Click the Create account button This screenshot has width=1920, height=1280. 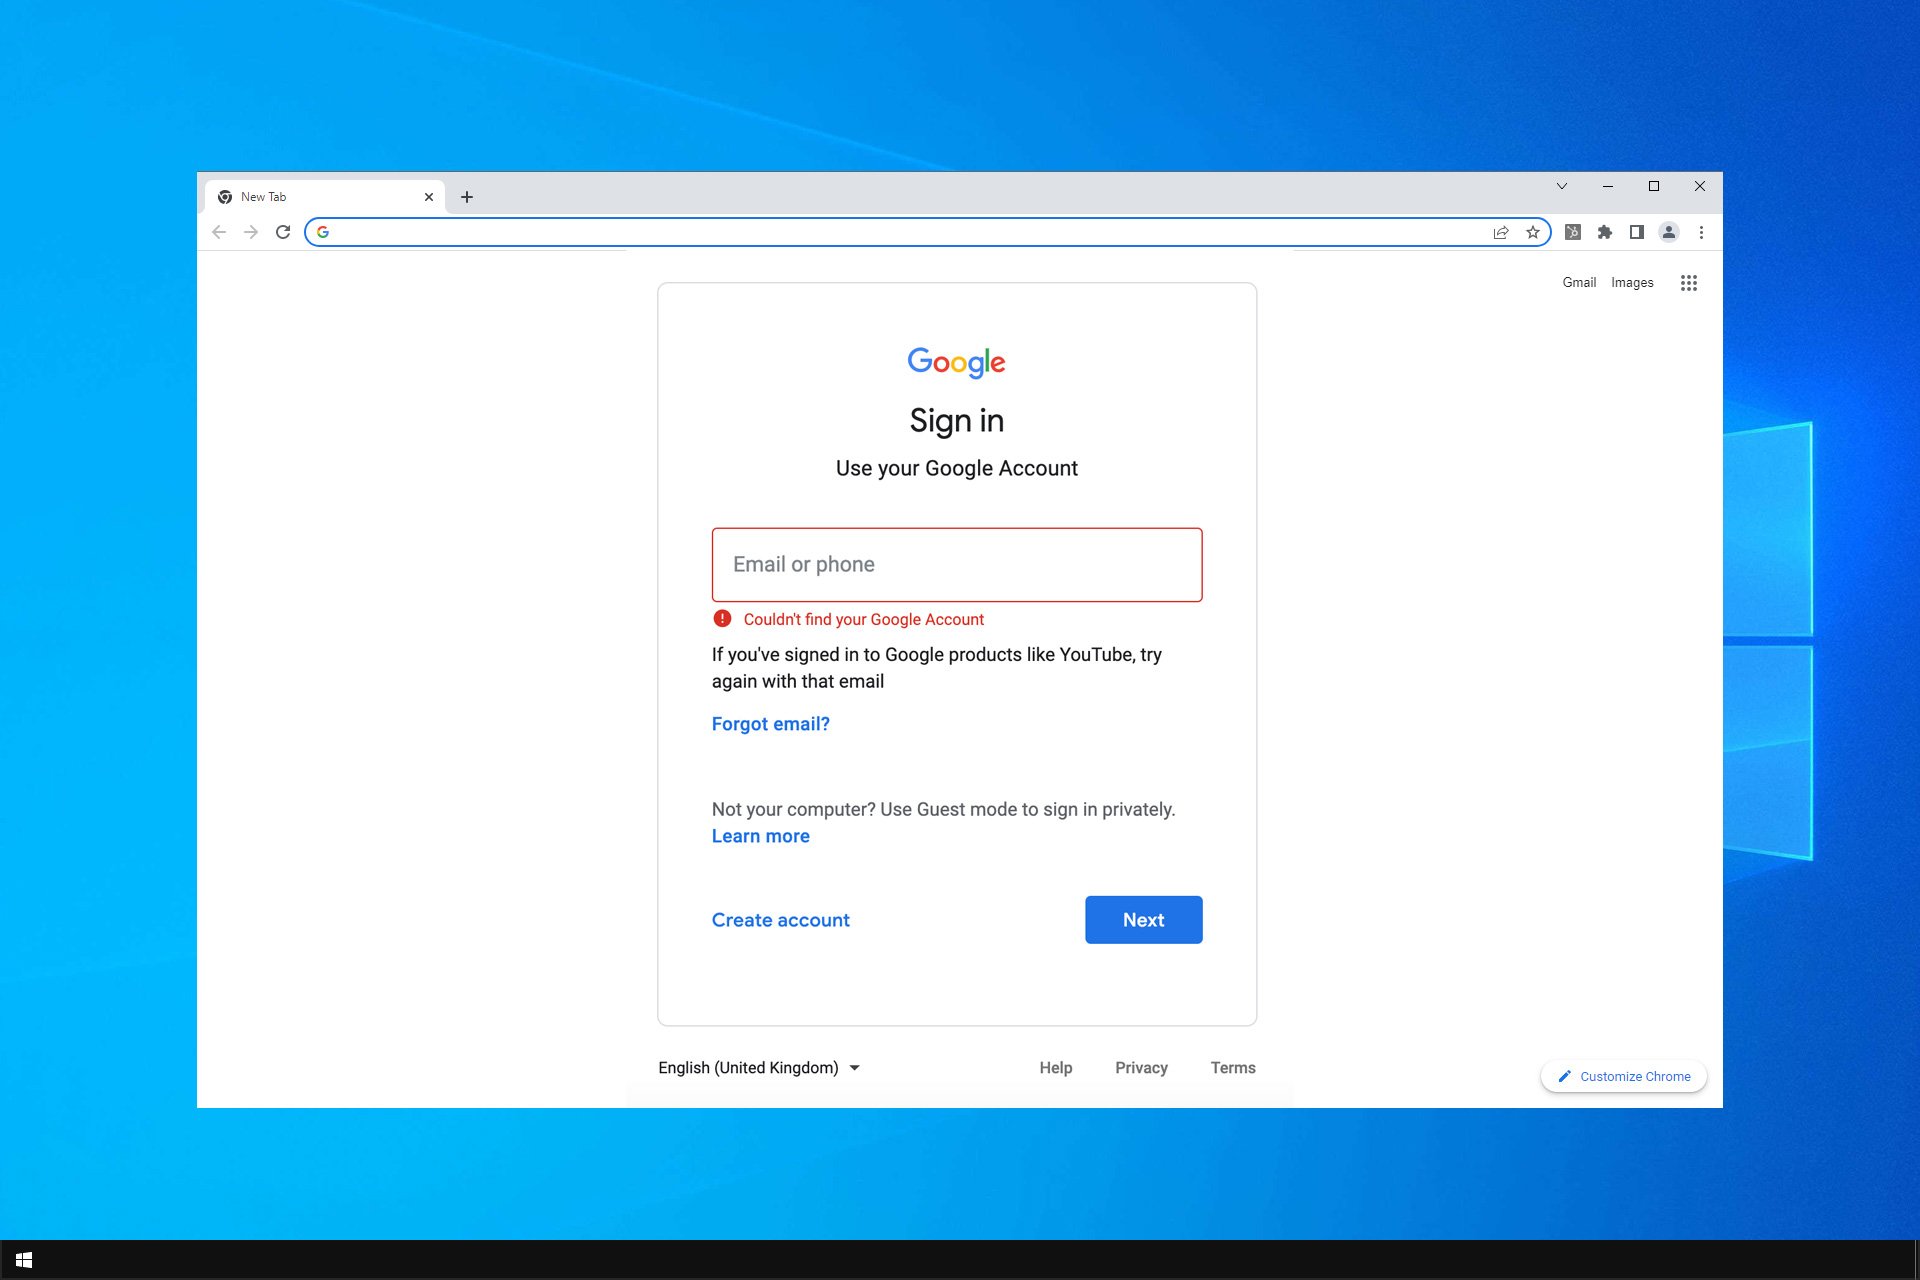click(780, 919)
